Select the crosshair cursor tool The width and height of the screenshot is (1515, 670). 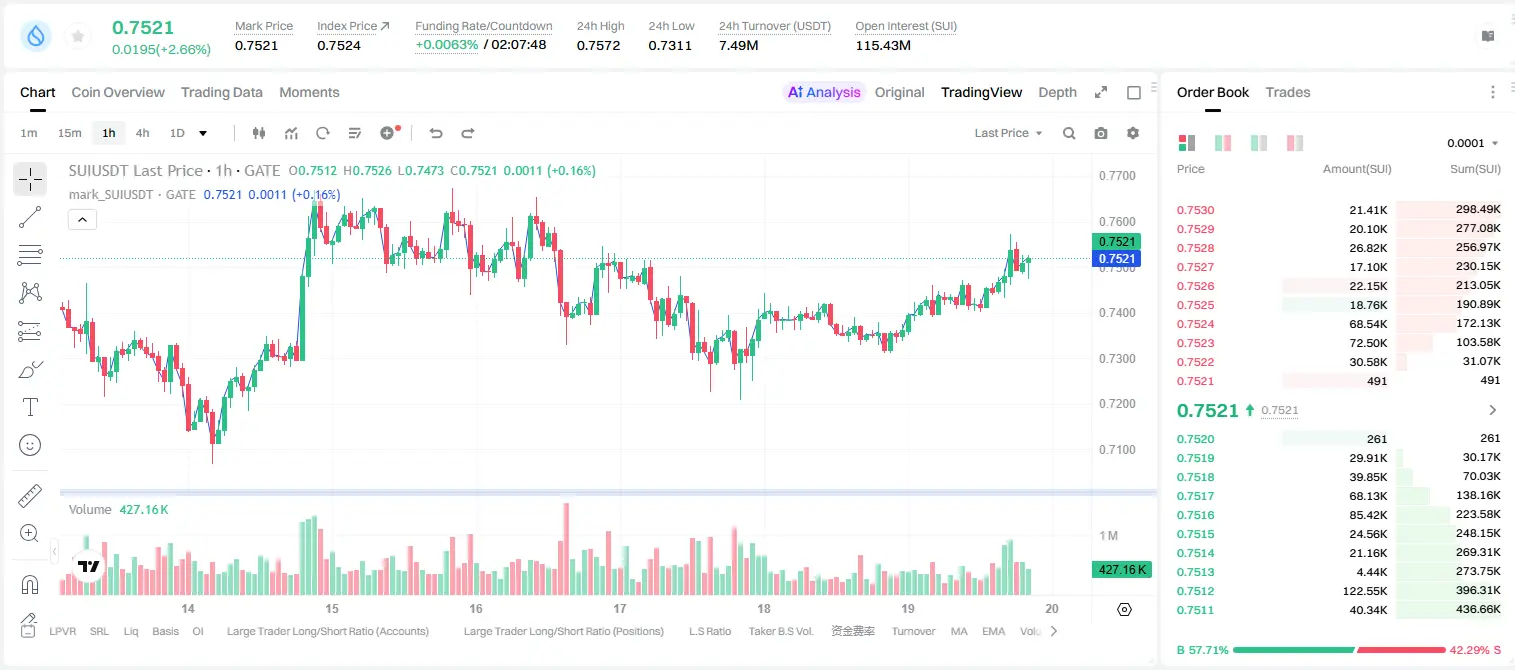(30, 179)
